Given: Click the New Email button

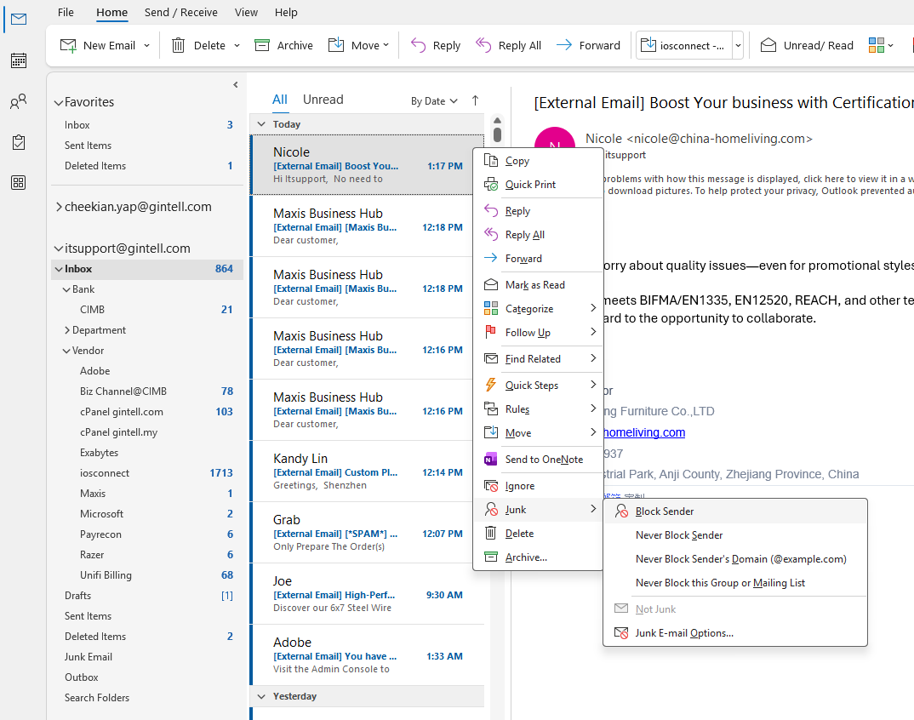Looking at the screenshot, I should click(x=98, y=45).
